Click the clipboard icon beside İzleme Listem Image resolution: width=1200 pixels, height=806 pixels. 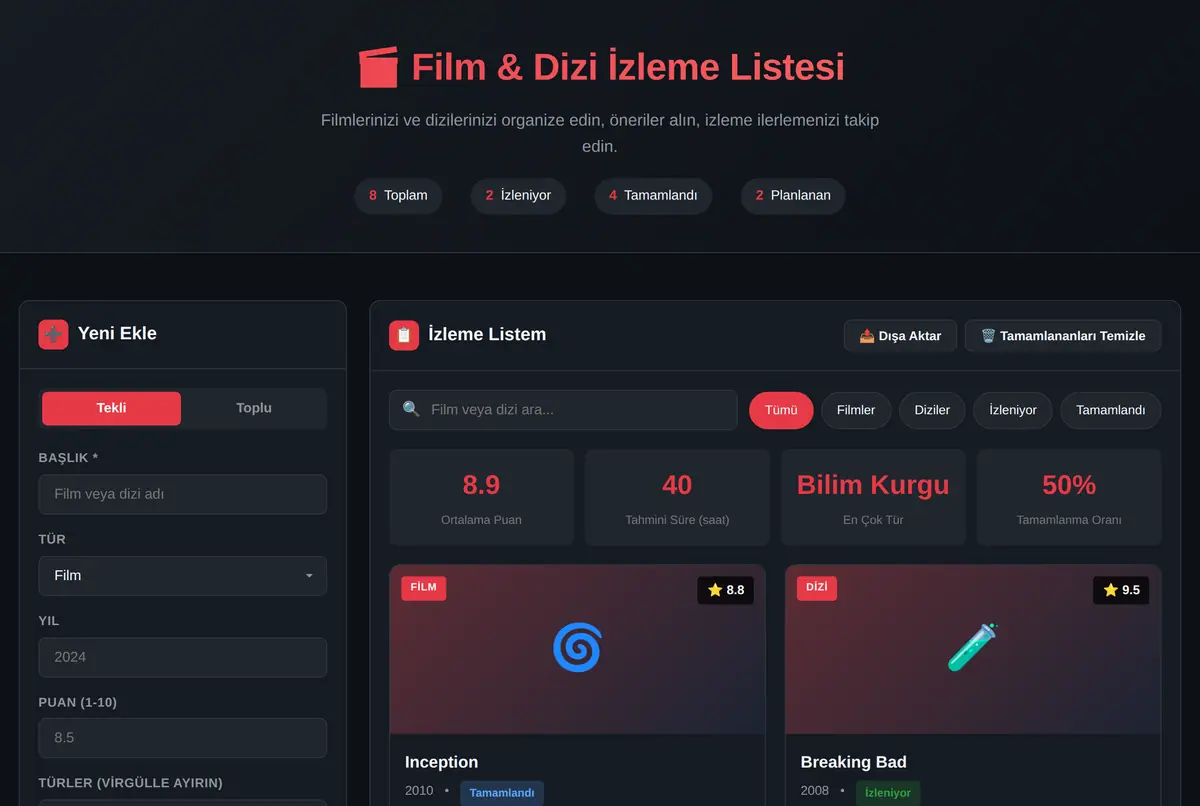click(404, 335)
